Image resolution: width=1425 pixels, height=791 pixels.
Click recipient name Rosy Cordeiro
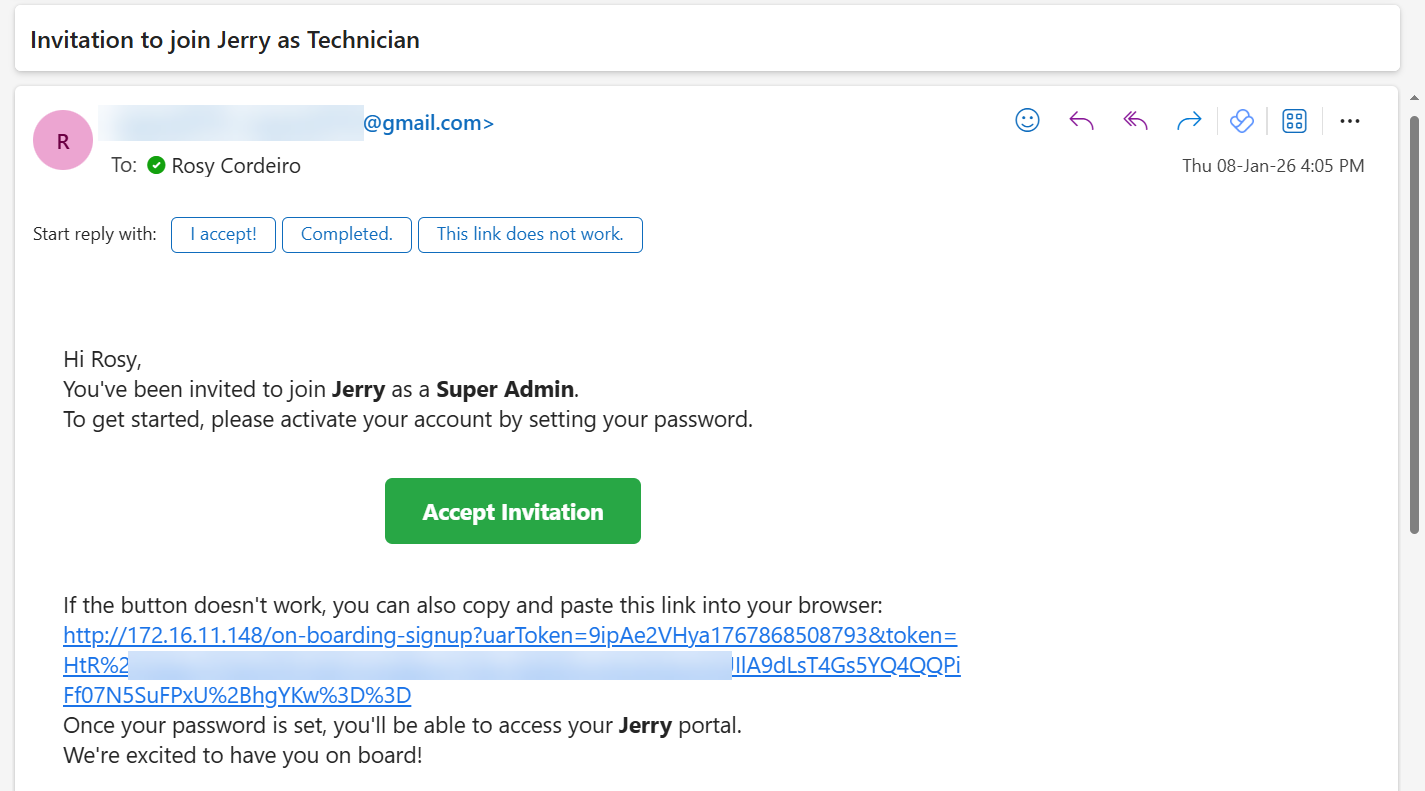click(x=236, y=166)
